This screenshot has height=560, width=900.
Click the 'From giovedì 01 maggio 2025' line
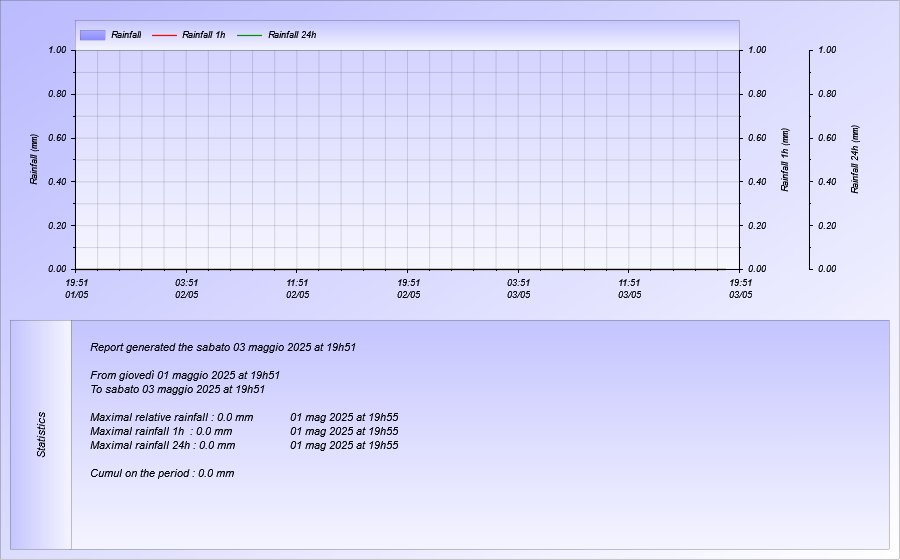(x=185, y=375)
